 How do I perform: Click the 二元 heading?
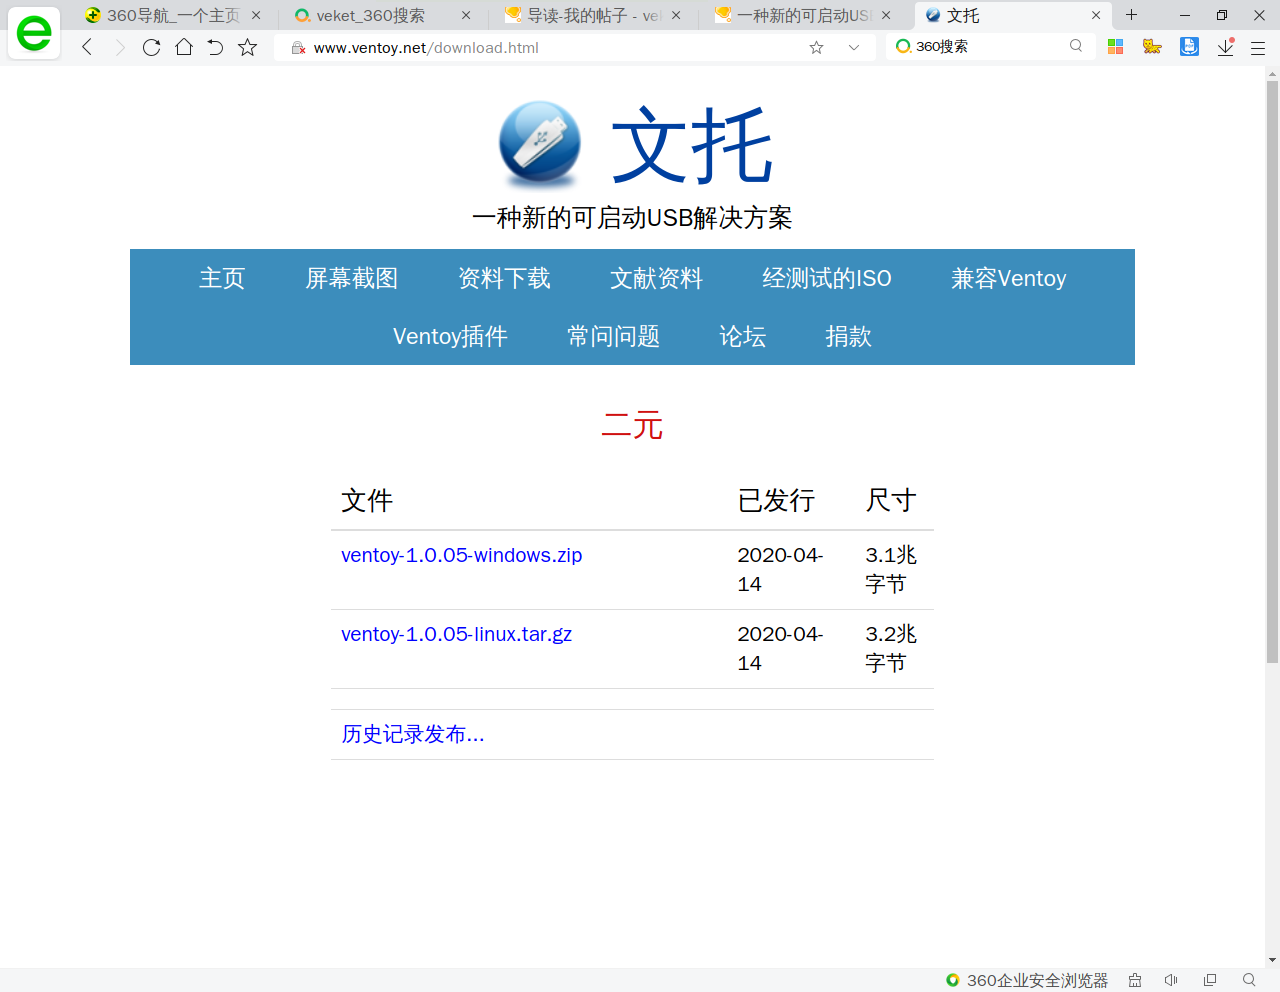(632, 425)
